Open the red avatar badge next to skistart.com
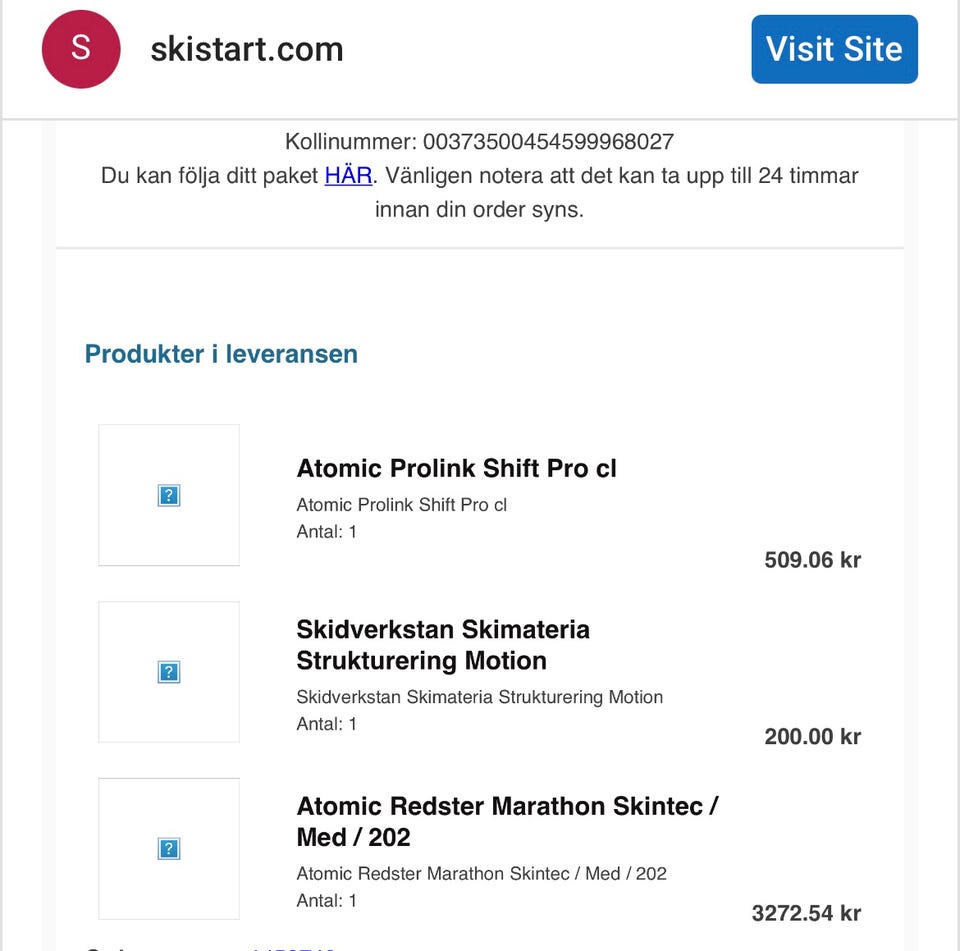 point(80,48)
